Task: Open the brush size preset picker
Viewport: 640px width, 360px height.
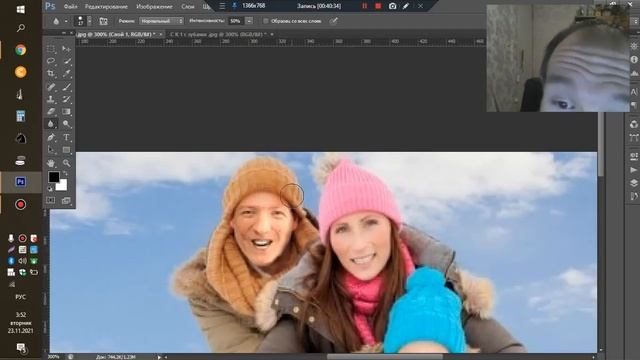Action: point(84,21)
